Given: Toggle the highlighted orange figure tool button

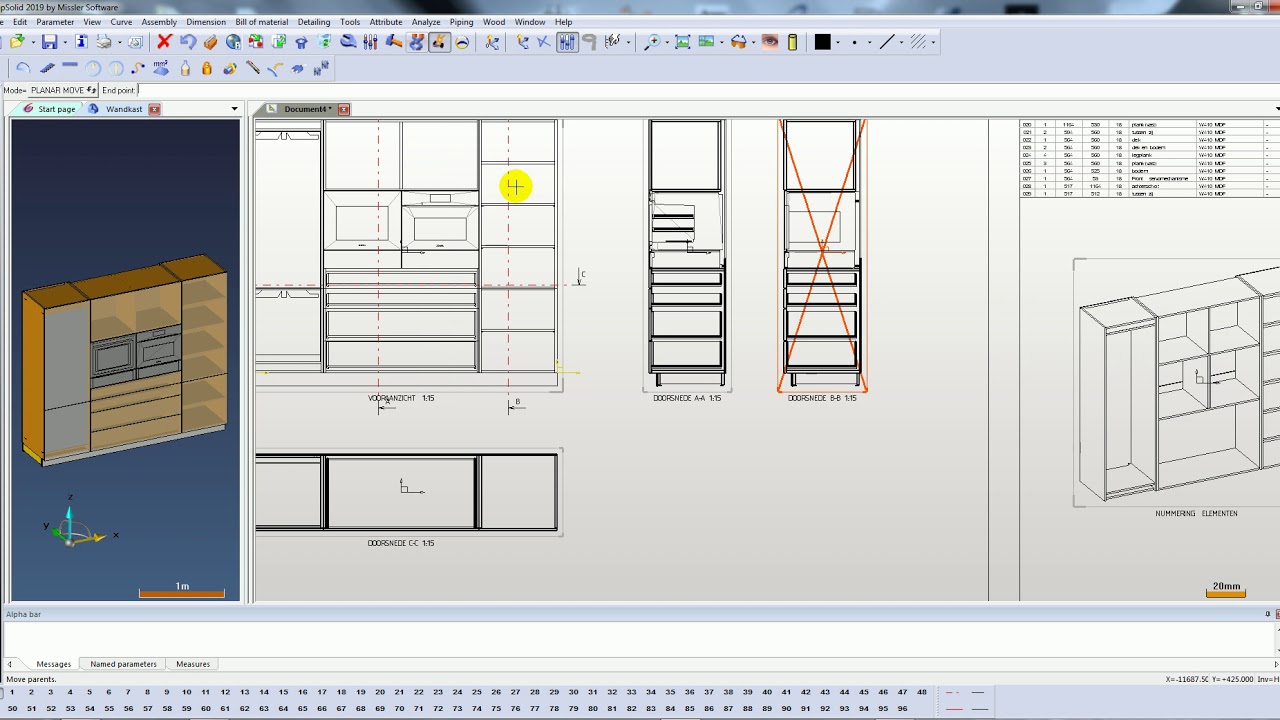Looking at the screenshot, I should pyautogui.click(x=439, y=42).
